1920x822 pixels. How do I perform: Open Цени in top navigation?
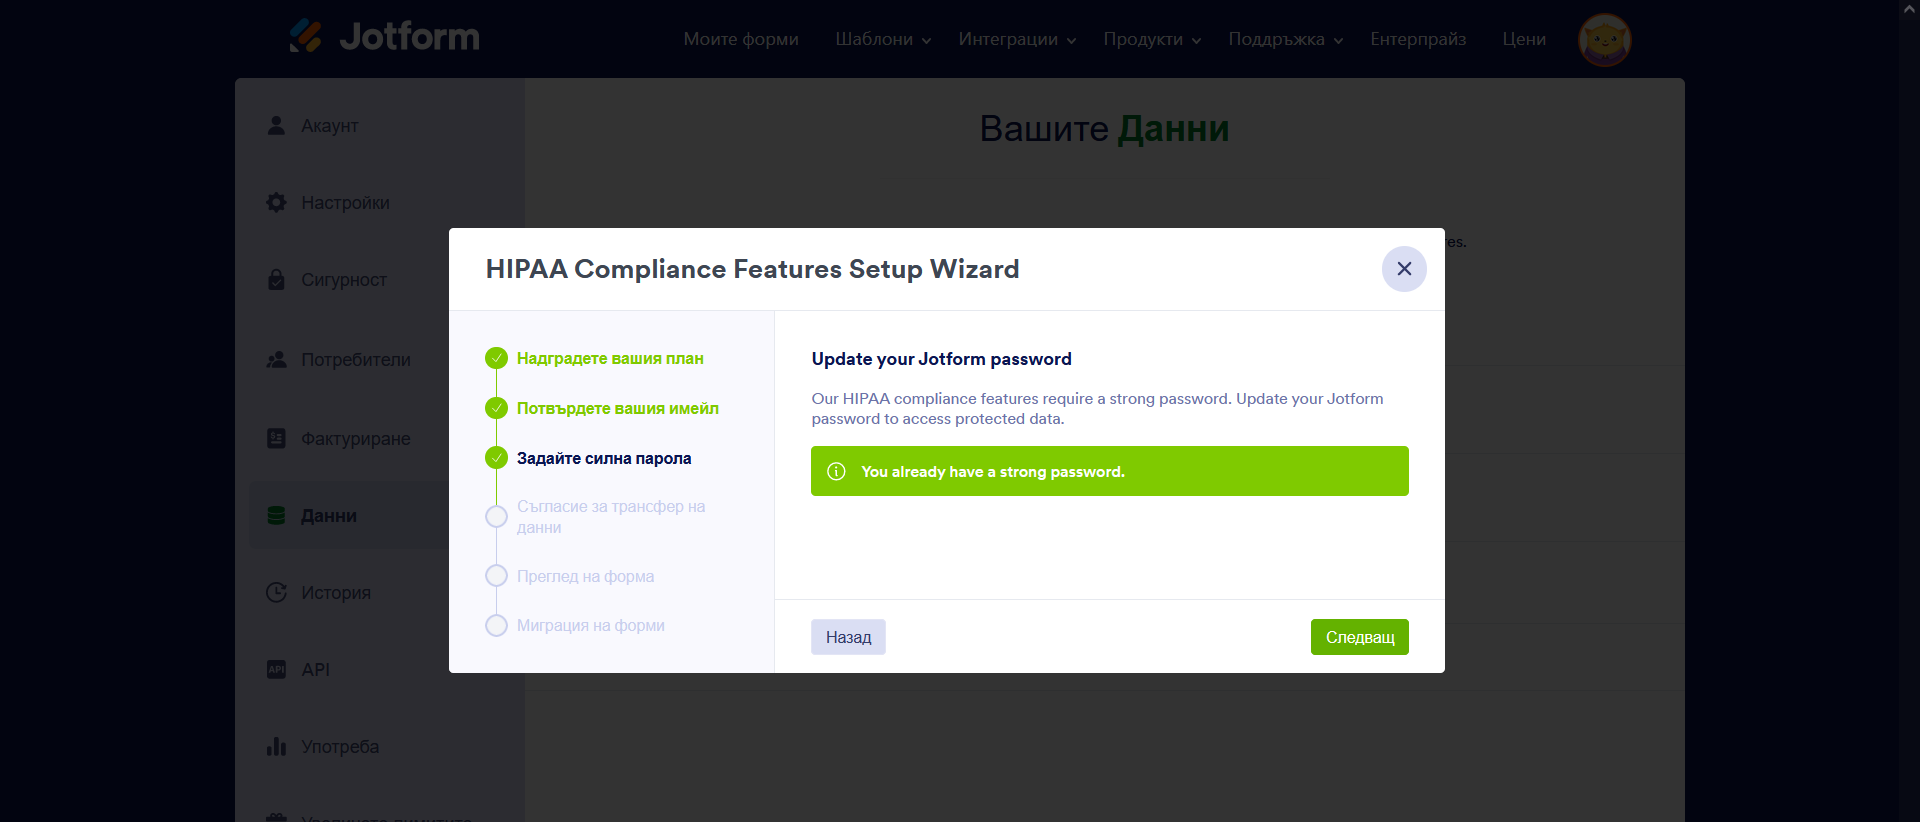coord(1524,39)
